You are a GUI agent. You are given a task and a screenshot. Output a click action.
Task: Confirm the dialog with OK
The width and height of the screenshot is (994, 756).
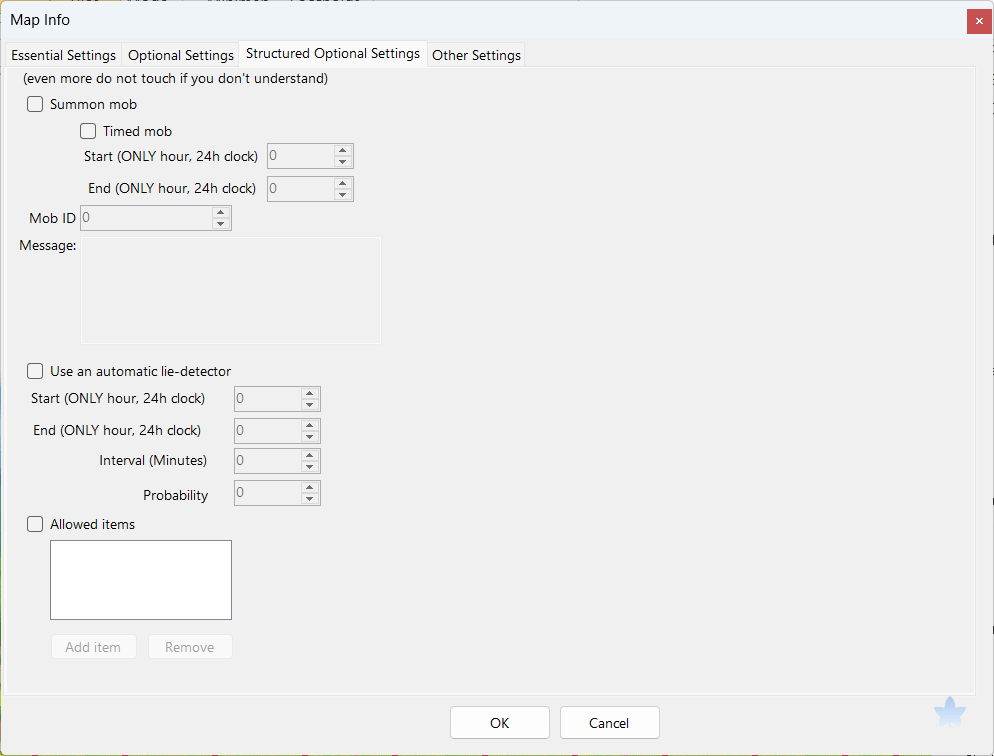click(x=500, y=722)
